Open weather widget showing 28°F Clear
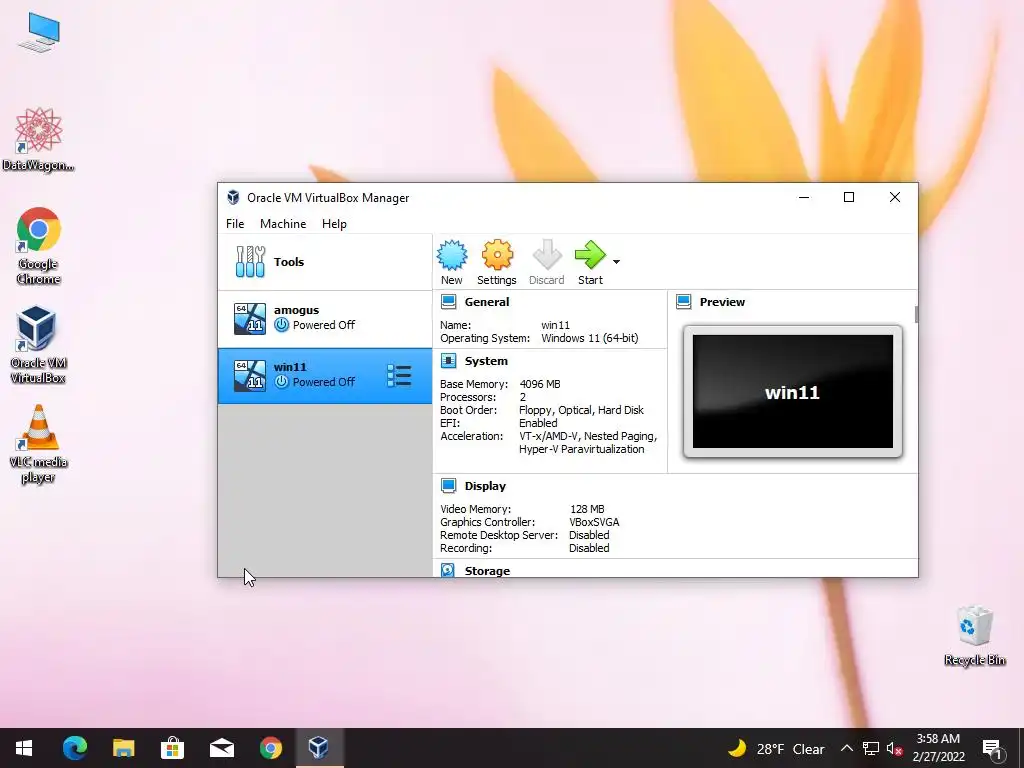 click(x=776, y=748)
